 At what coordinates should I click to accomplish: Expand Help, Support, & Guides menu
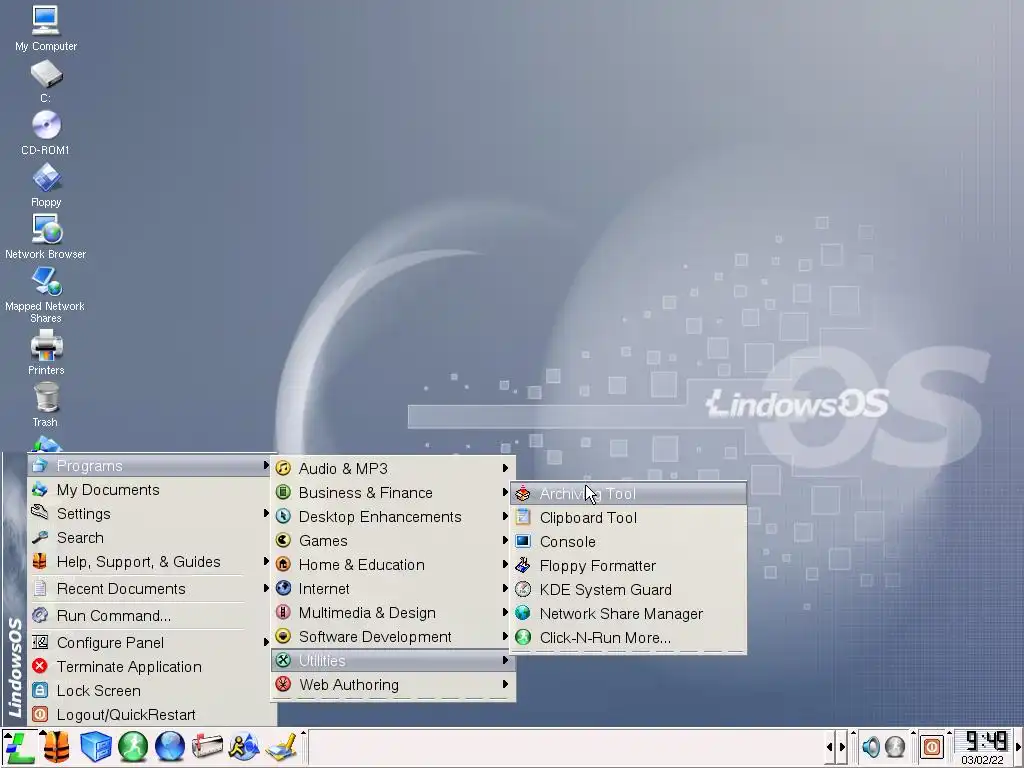[x=150, y=562]
